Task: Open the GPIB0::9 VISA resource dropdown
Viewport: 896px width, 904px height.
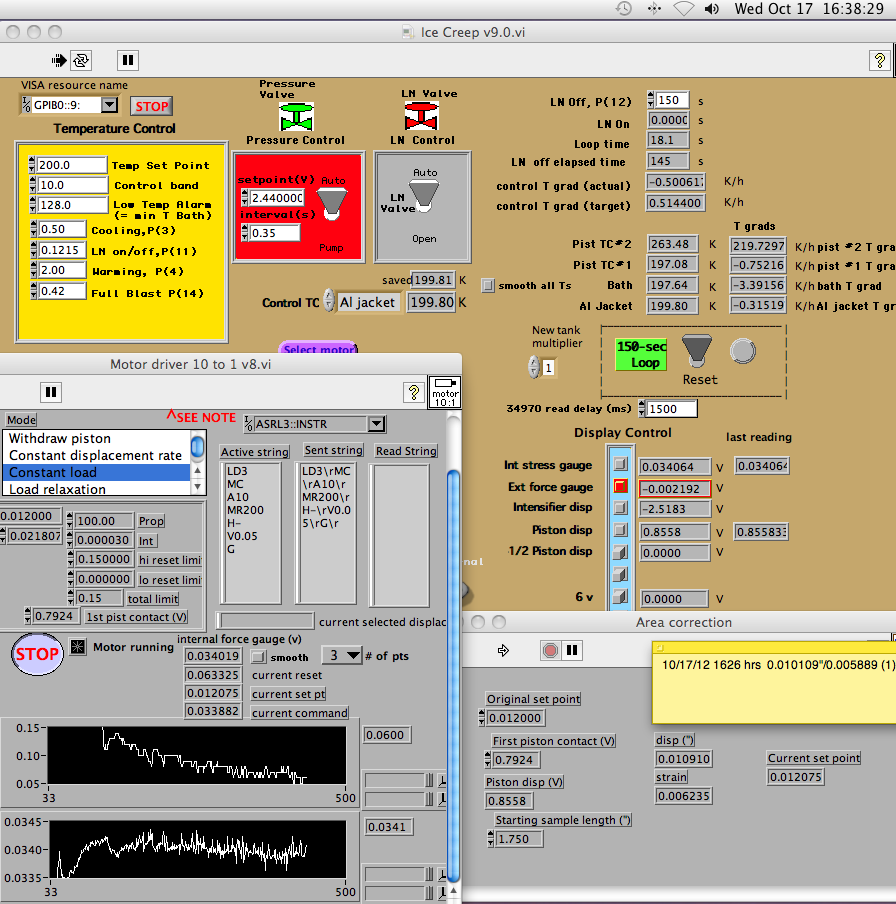Action: tap(109, 105)
